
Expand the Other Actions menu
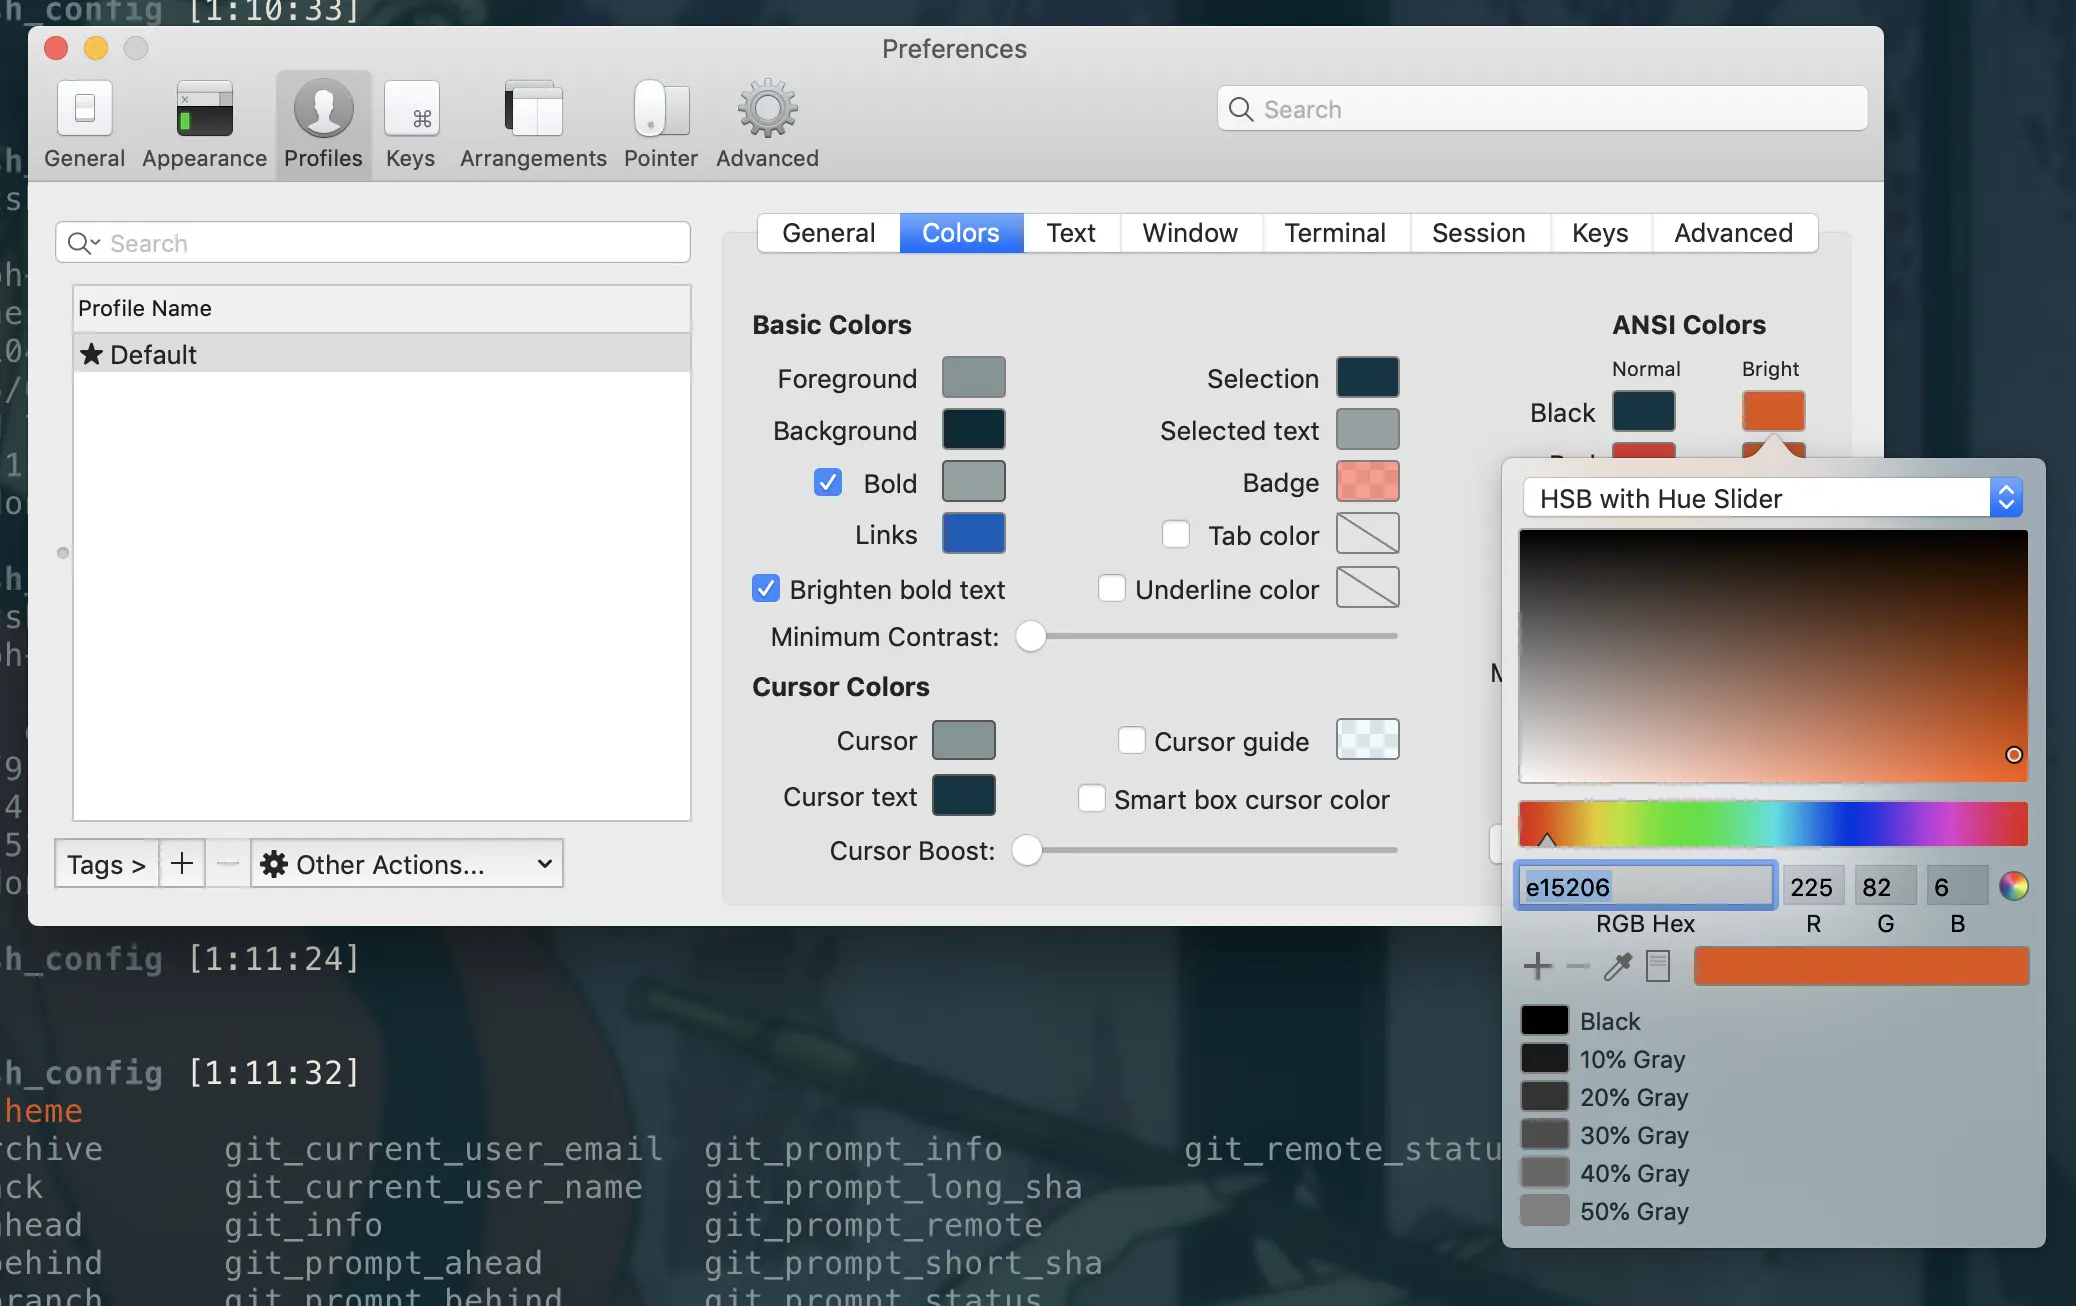[x=406, y=864]
